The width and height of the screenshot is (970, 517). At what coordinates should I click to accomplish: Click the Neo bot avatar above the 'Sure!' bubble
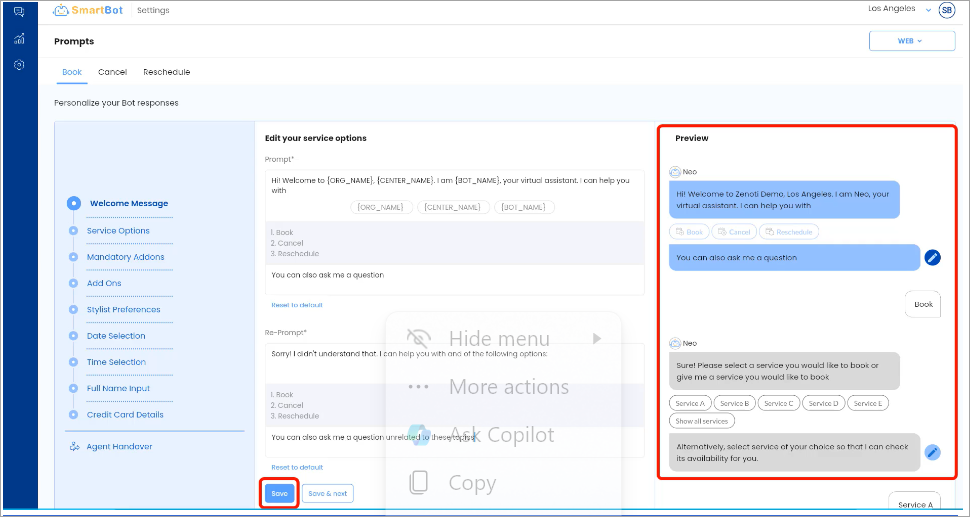(x=675, y=343)
